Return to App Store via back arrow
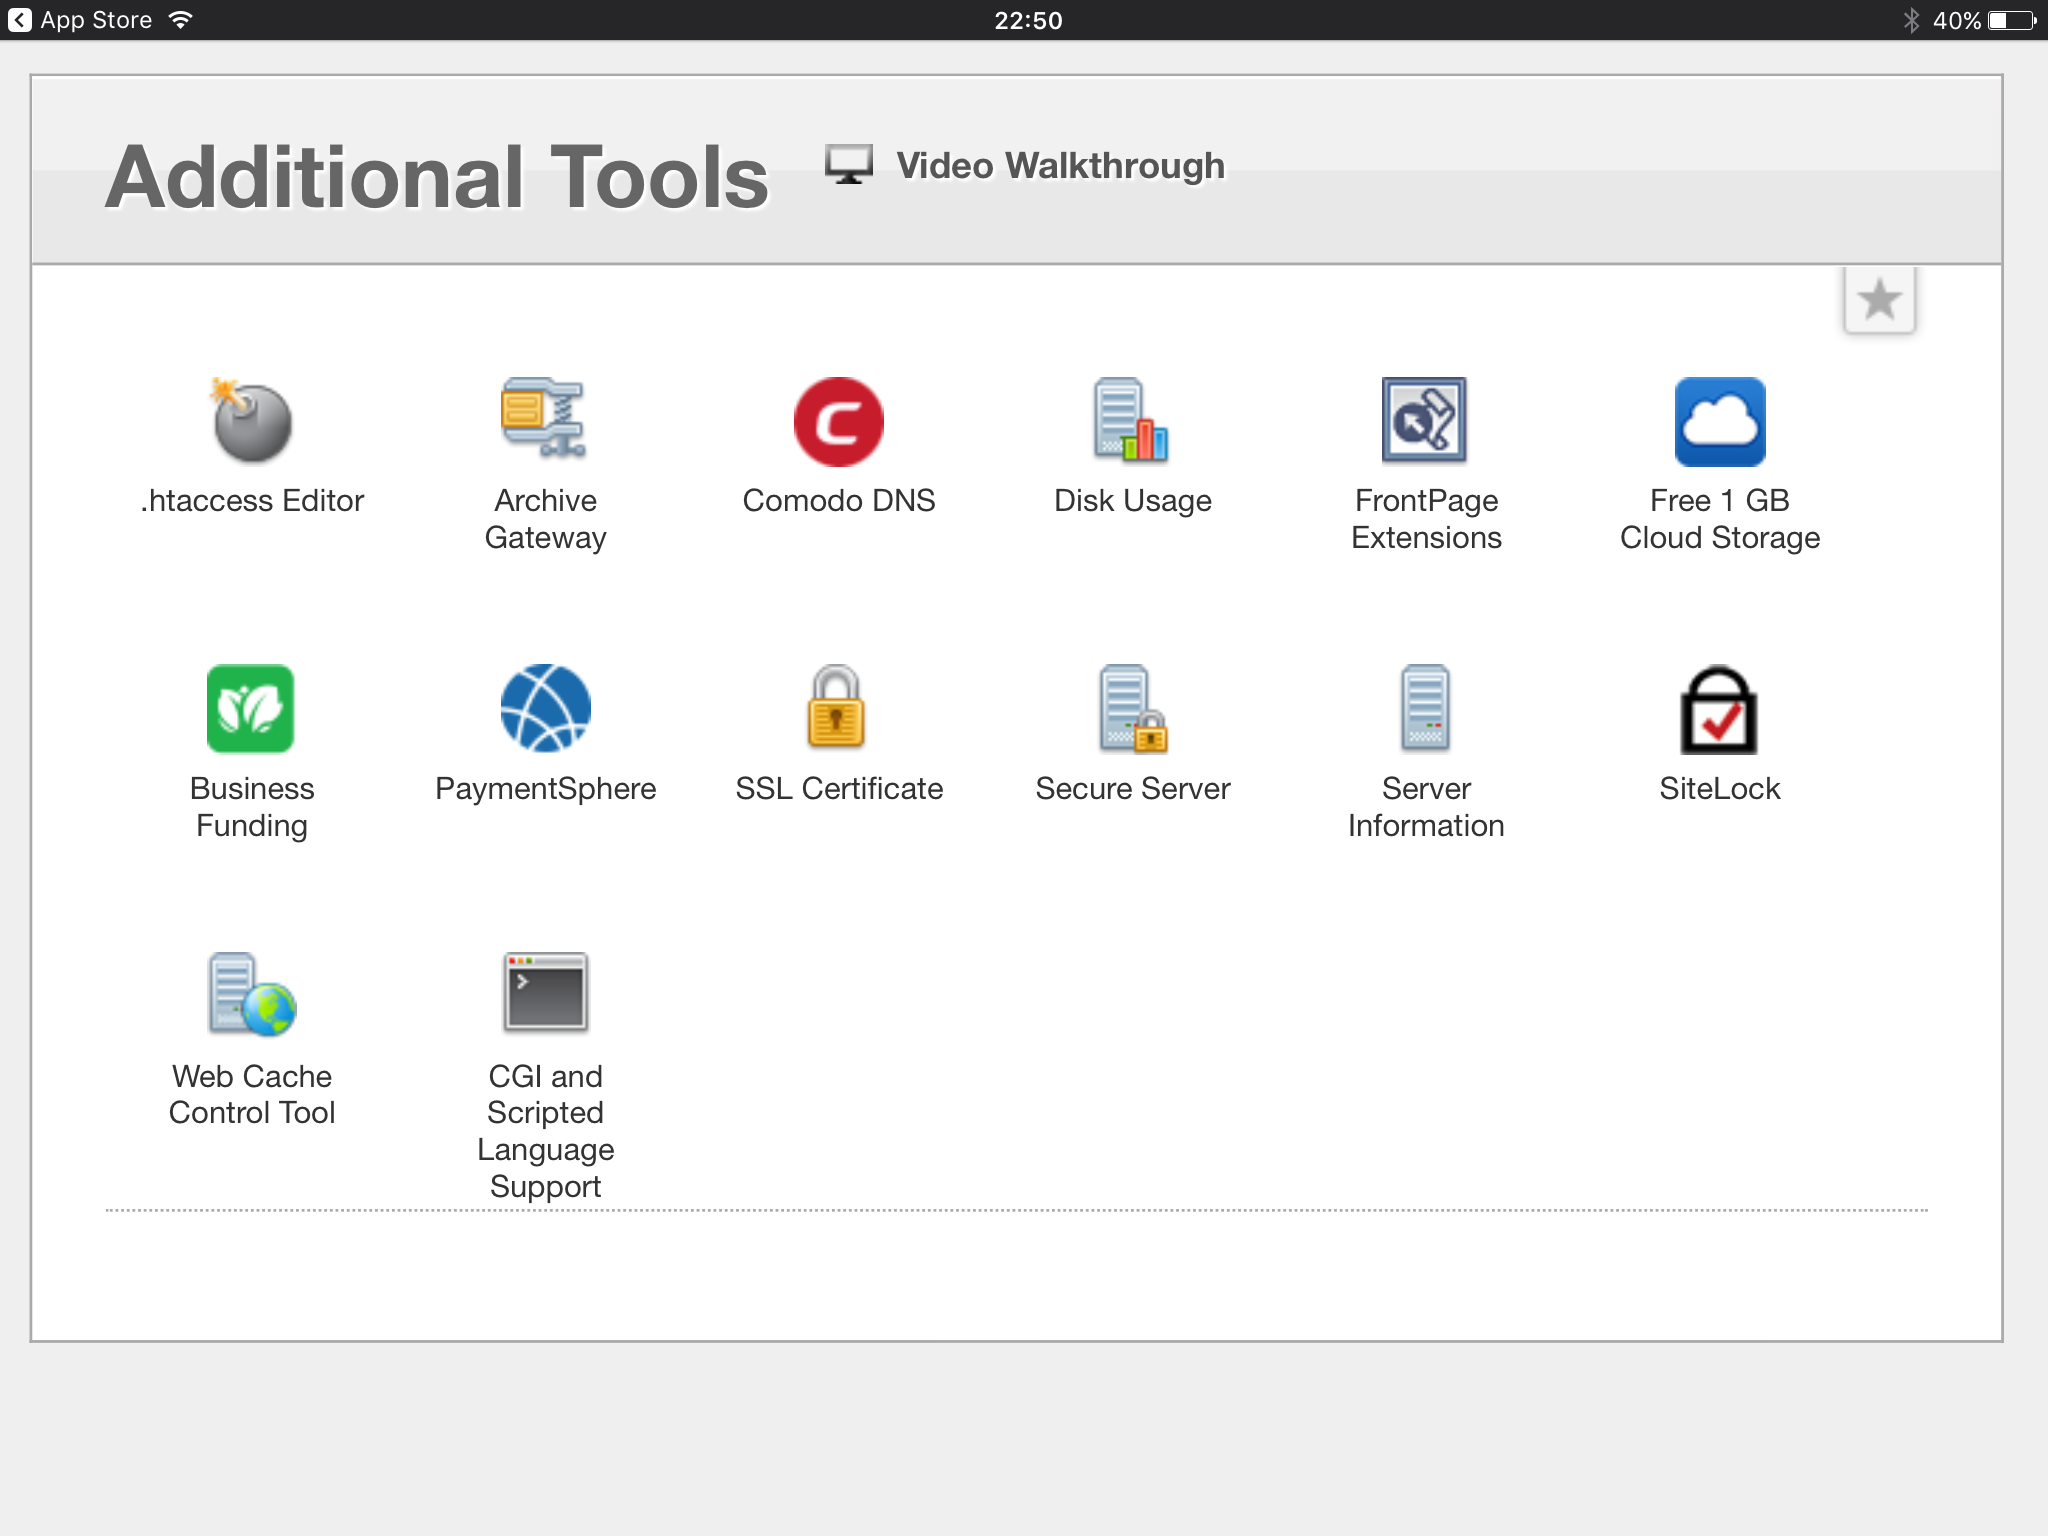 (20, 20)
